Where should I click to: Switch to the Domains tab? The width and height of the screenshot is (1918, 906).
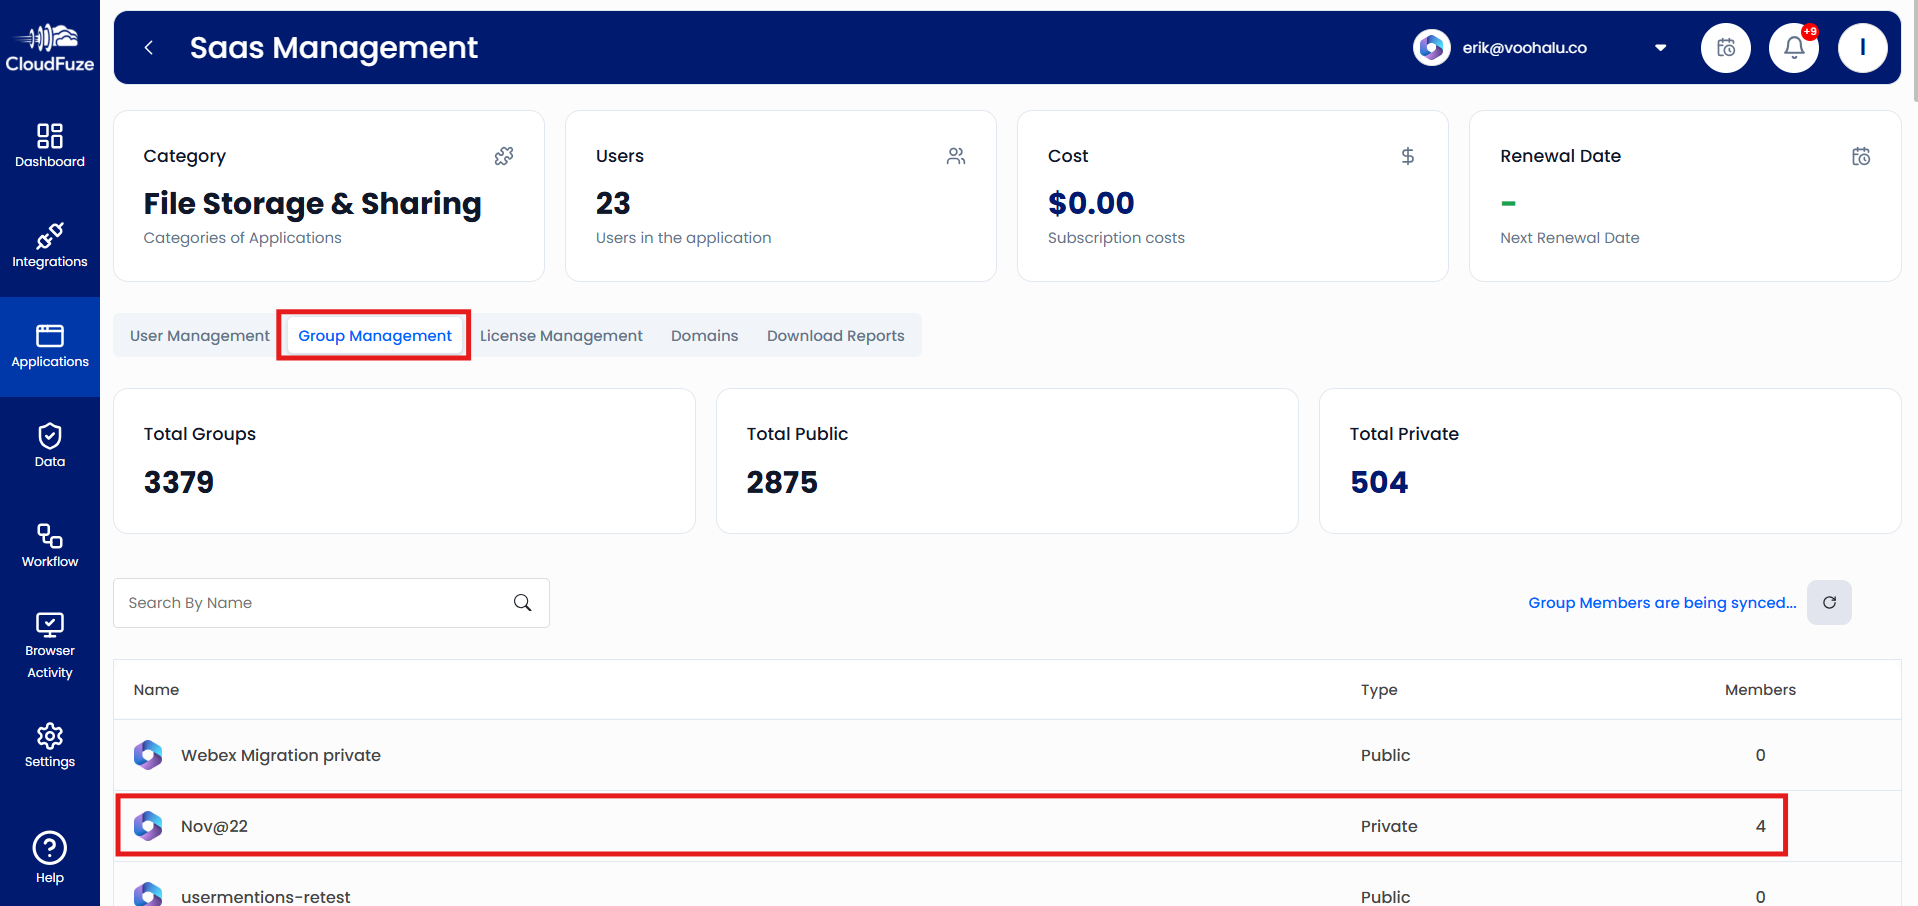(x=704, y=335)
